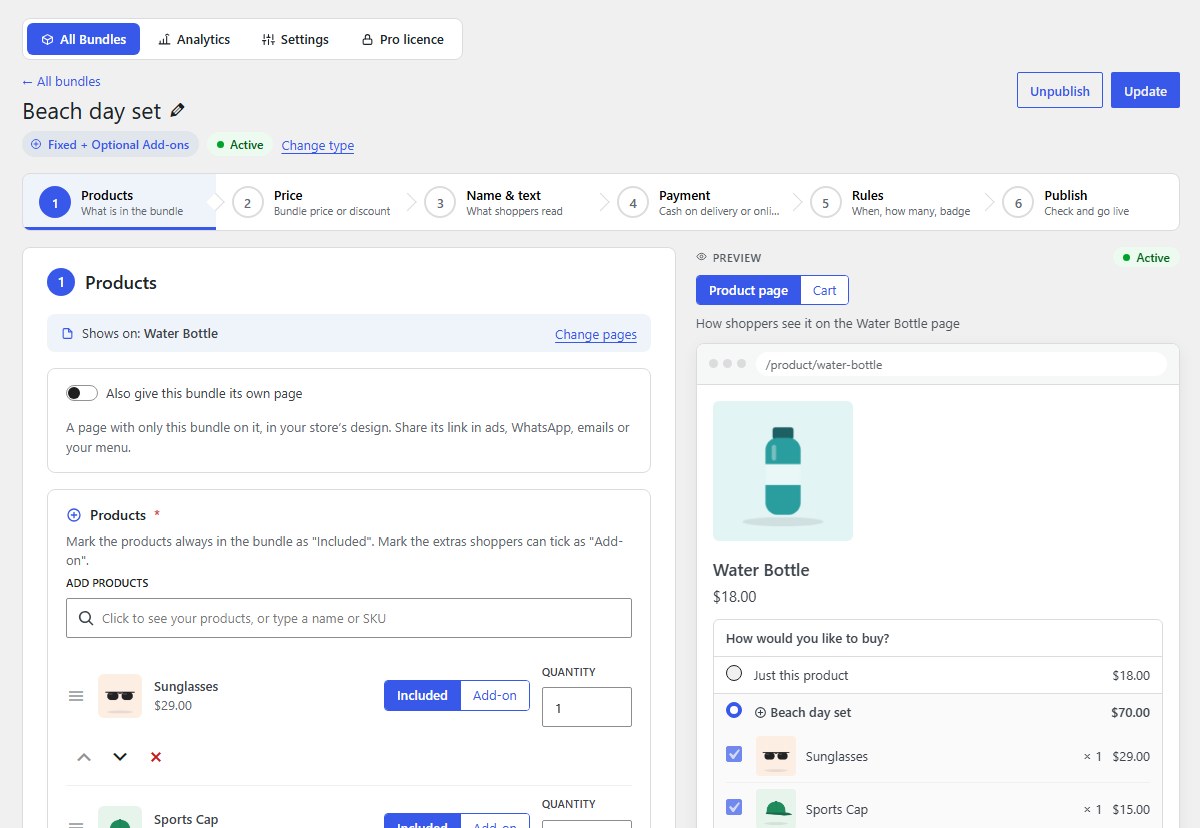This screenshot has width=1200, height=828.
Task: Move Sunglasses down with the down arrow
Action: tap(120, 757)
